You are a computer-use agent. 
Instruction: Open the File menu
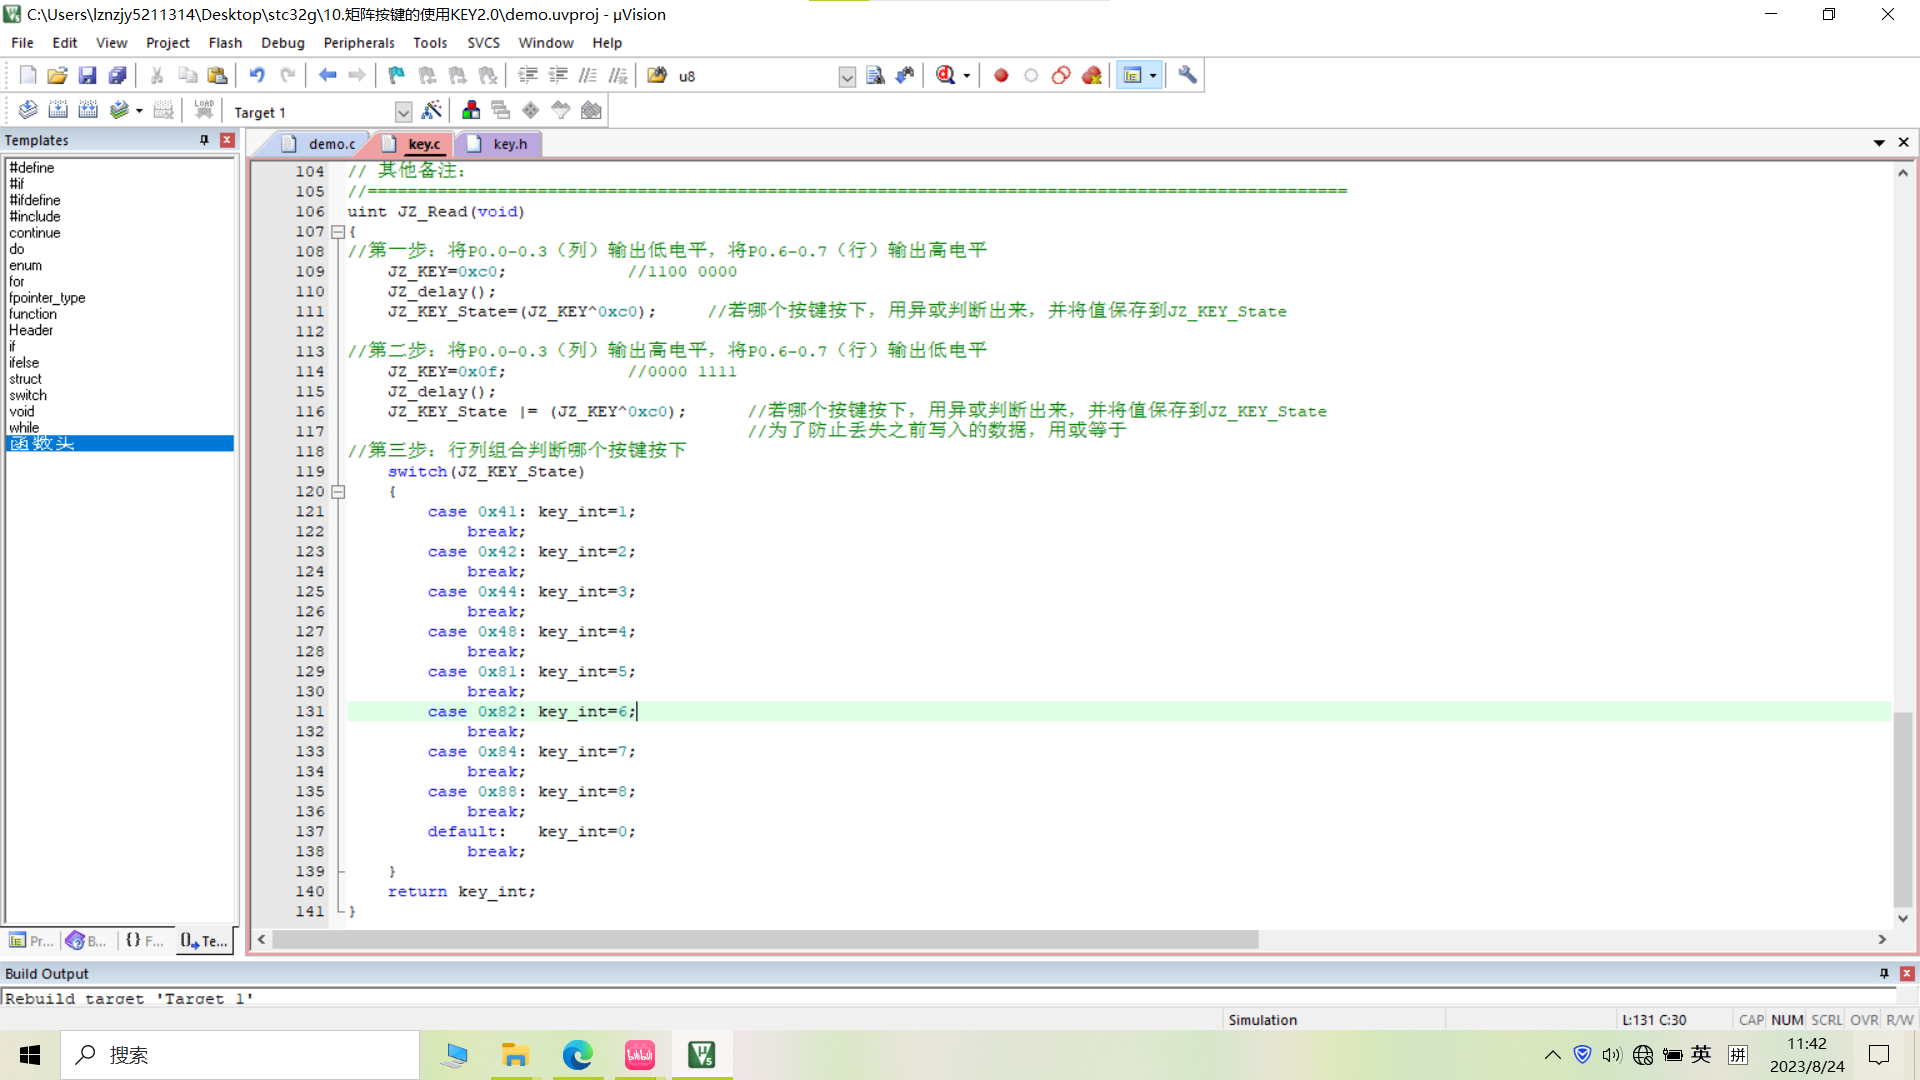point(22,43)
